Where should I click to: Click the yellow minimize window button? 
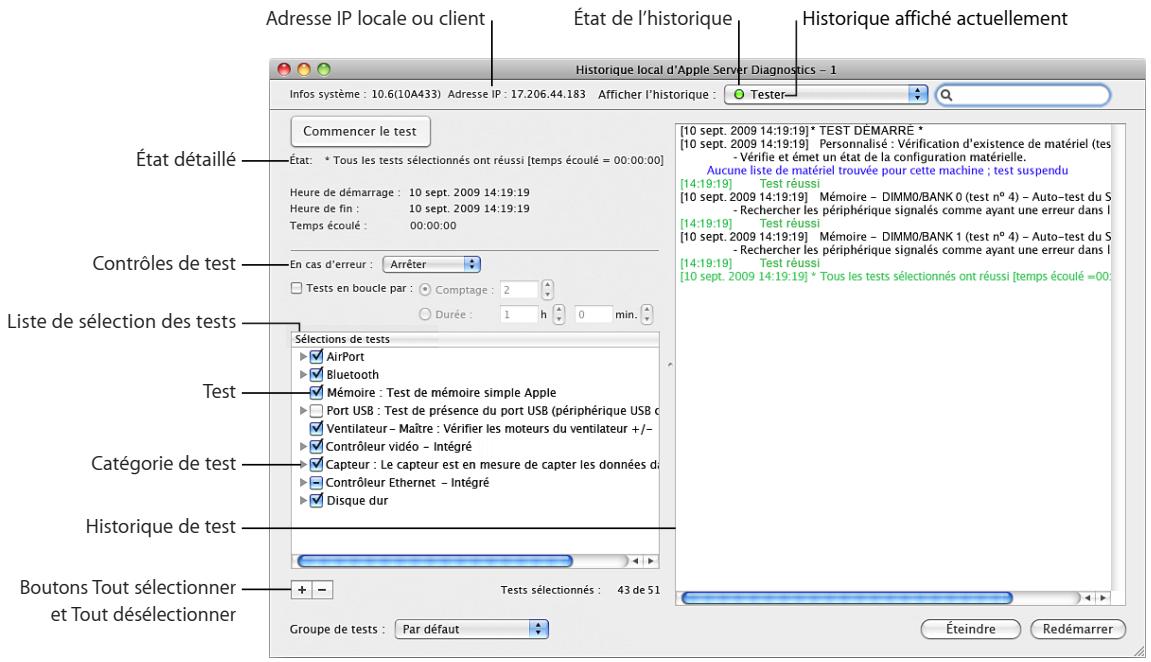tap(304, 69)
